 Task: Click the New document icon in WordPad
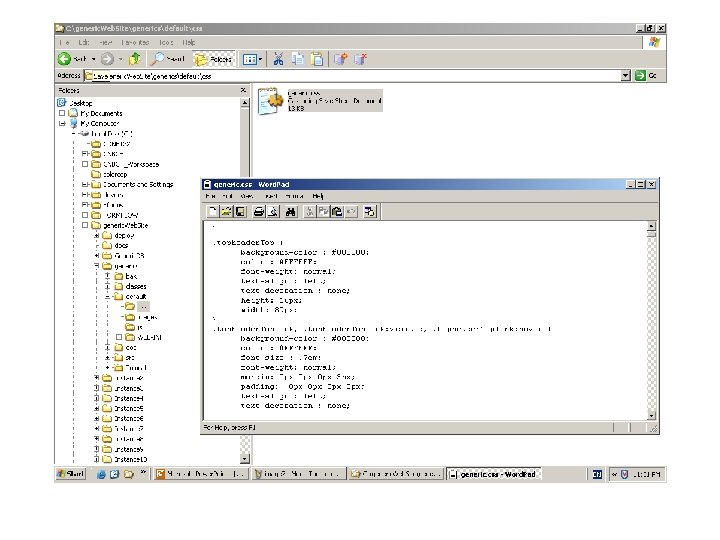pyautogui.click(x=213, y=212)
